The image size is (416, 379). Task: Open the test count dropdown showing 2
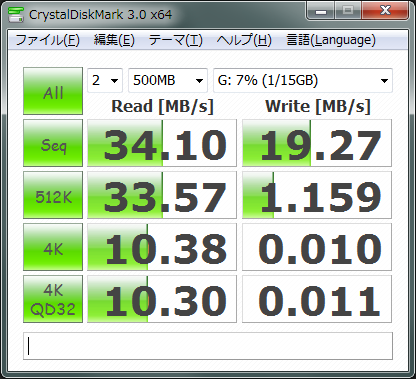pyautogui.click(x=105, y=80)
